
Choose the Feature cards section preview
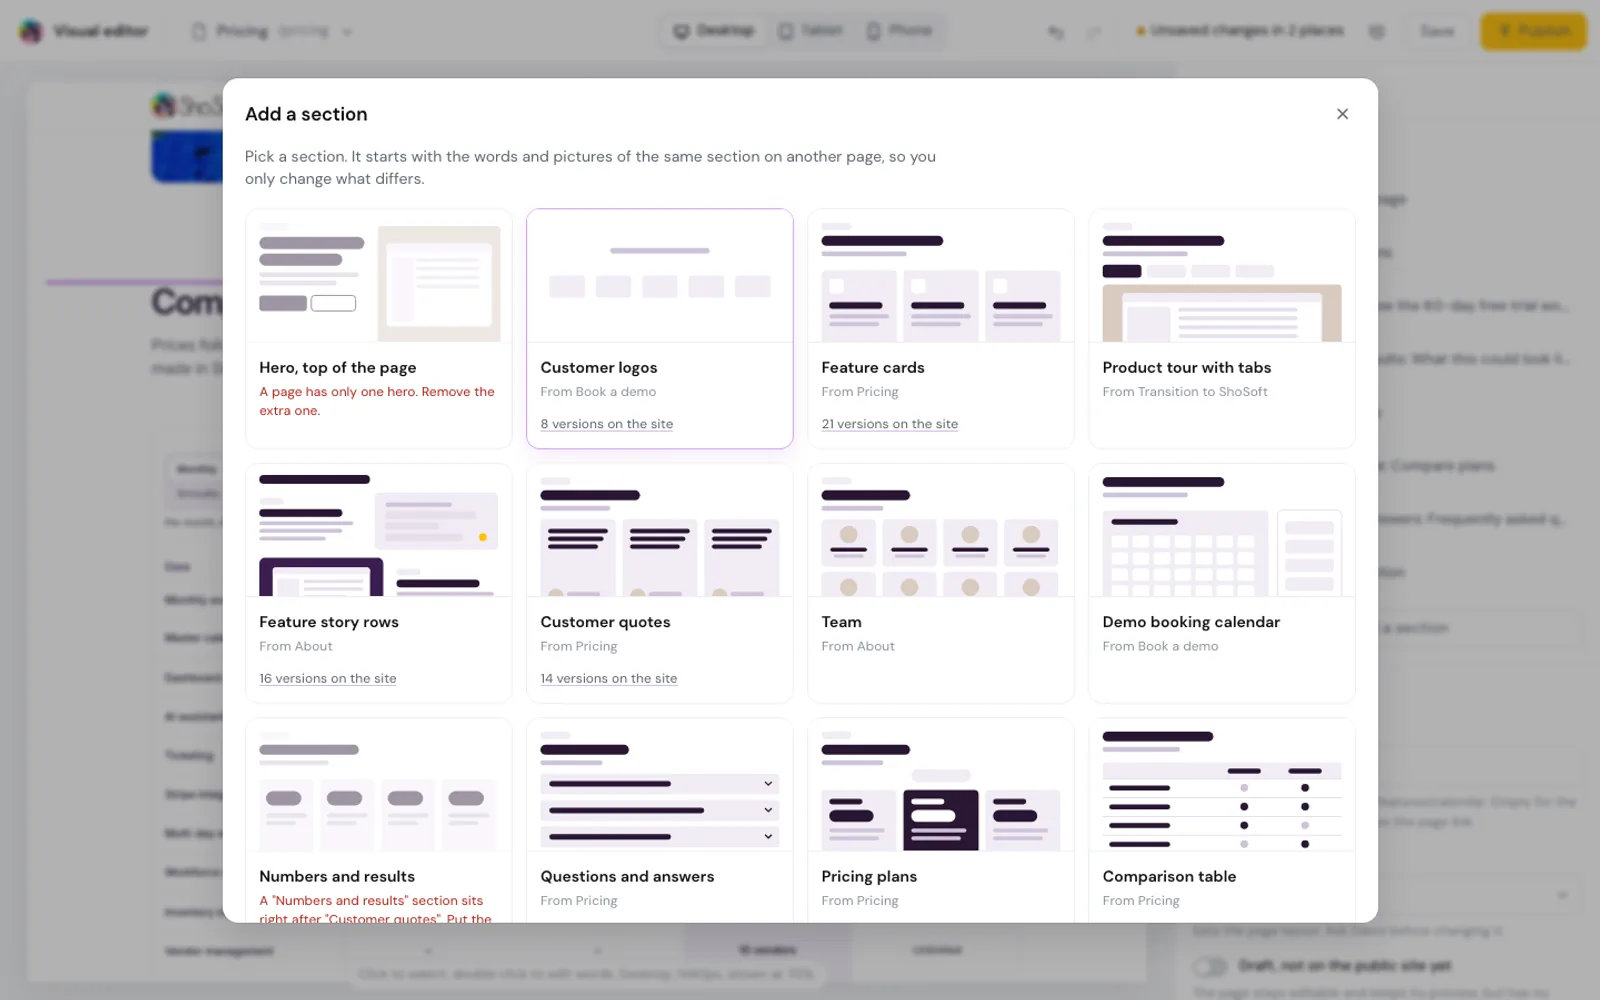click(941, 276)
